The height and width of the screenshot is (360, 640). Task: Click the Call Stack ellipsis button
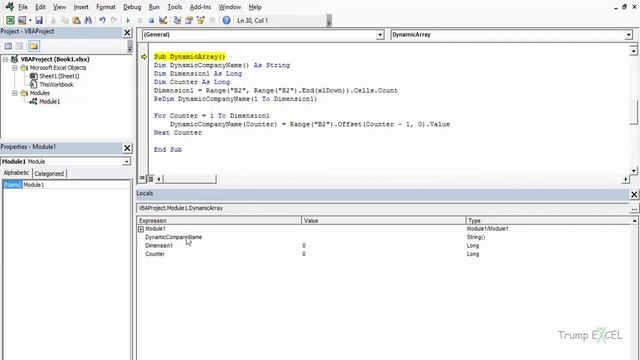pyautogui.click(x=634, y=208)
